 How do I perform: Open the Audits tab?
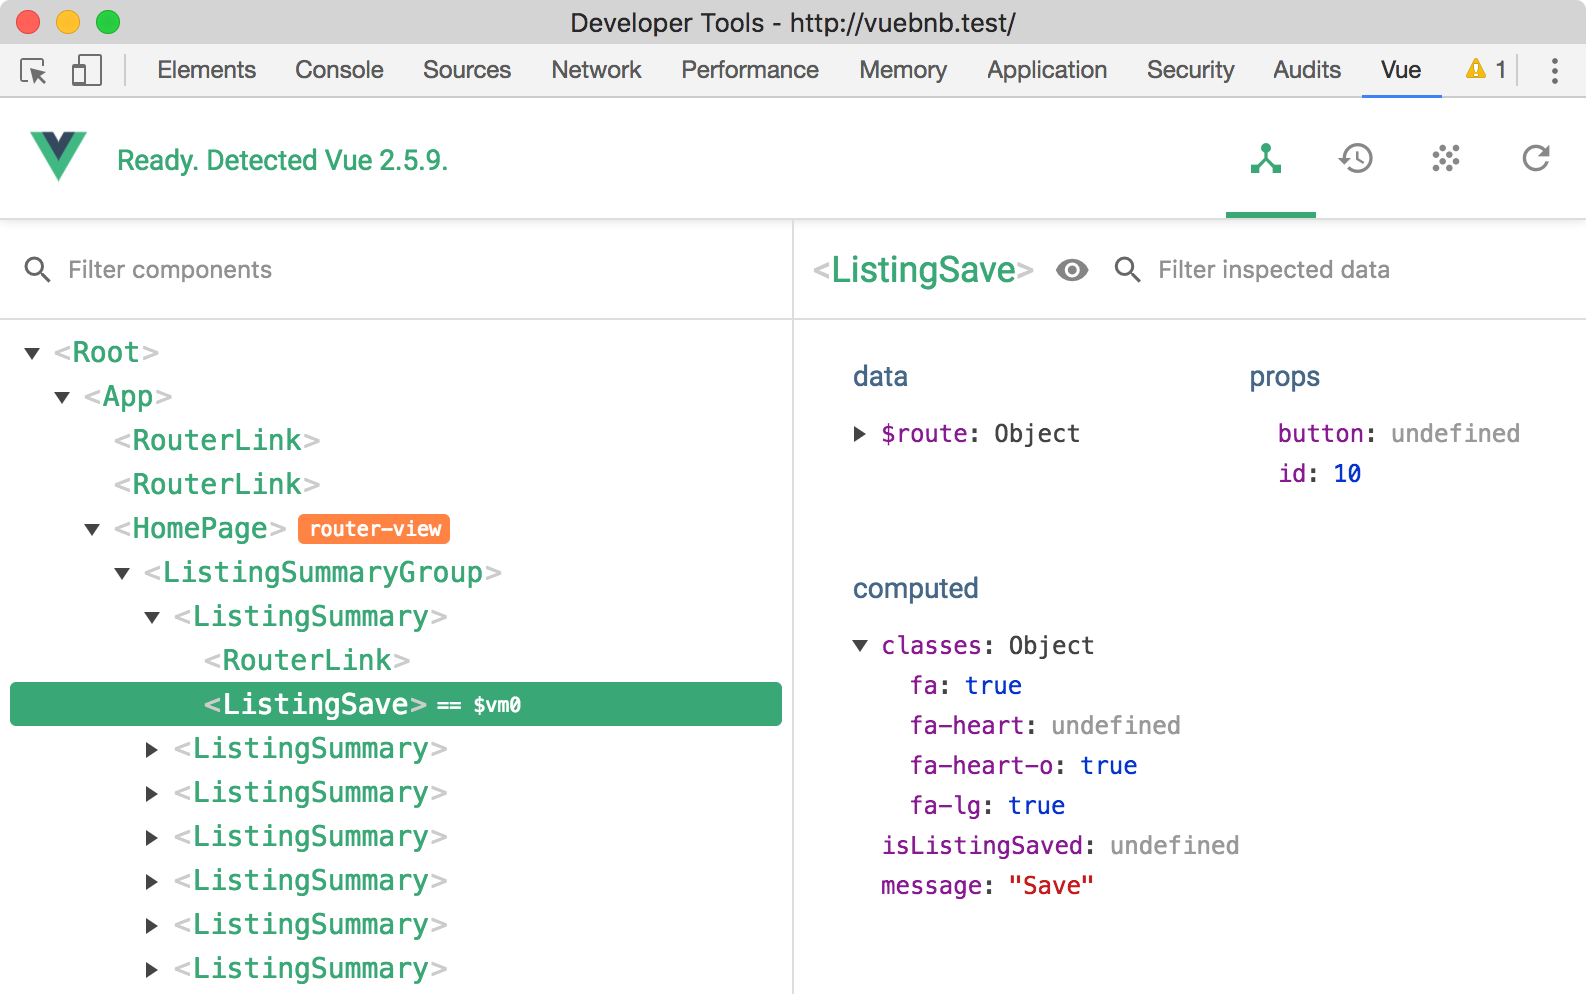(x=1307, y=70)
